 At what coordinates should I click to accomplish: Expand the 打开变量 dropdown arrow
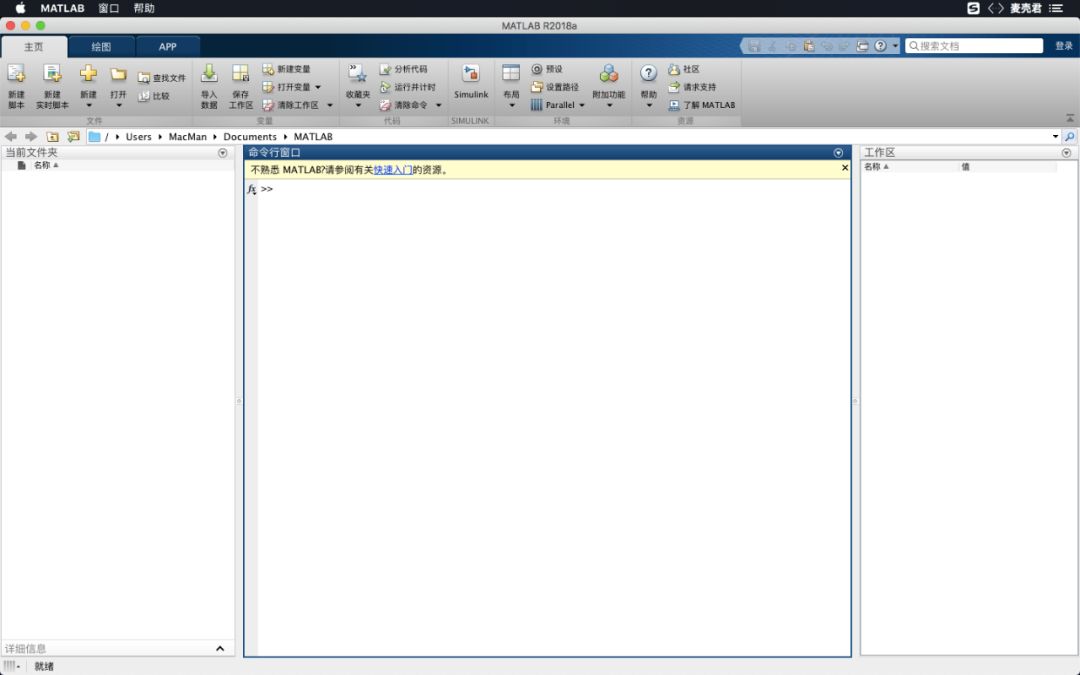pyautogui.click(x=318, y=87)
